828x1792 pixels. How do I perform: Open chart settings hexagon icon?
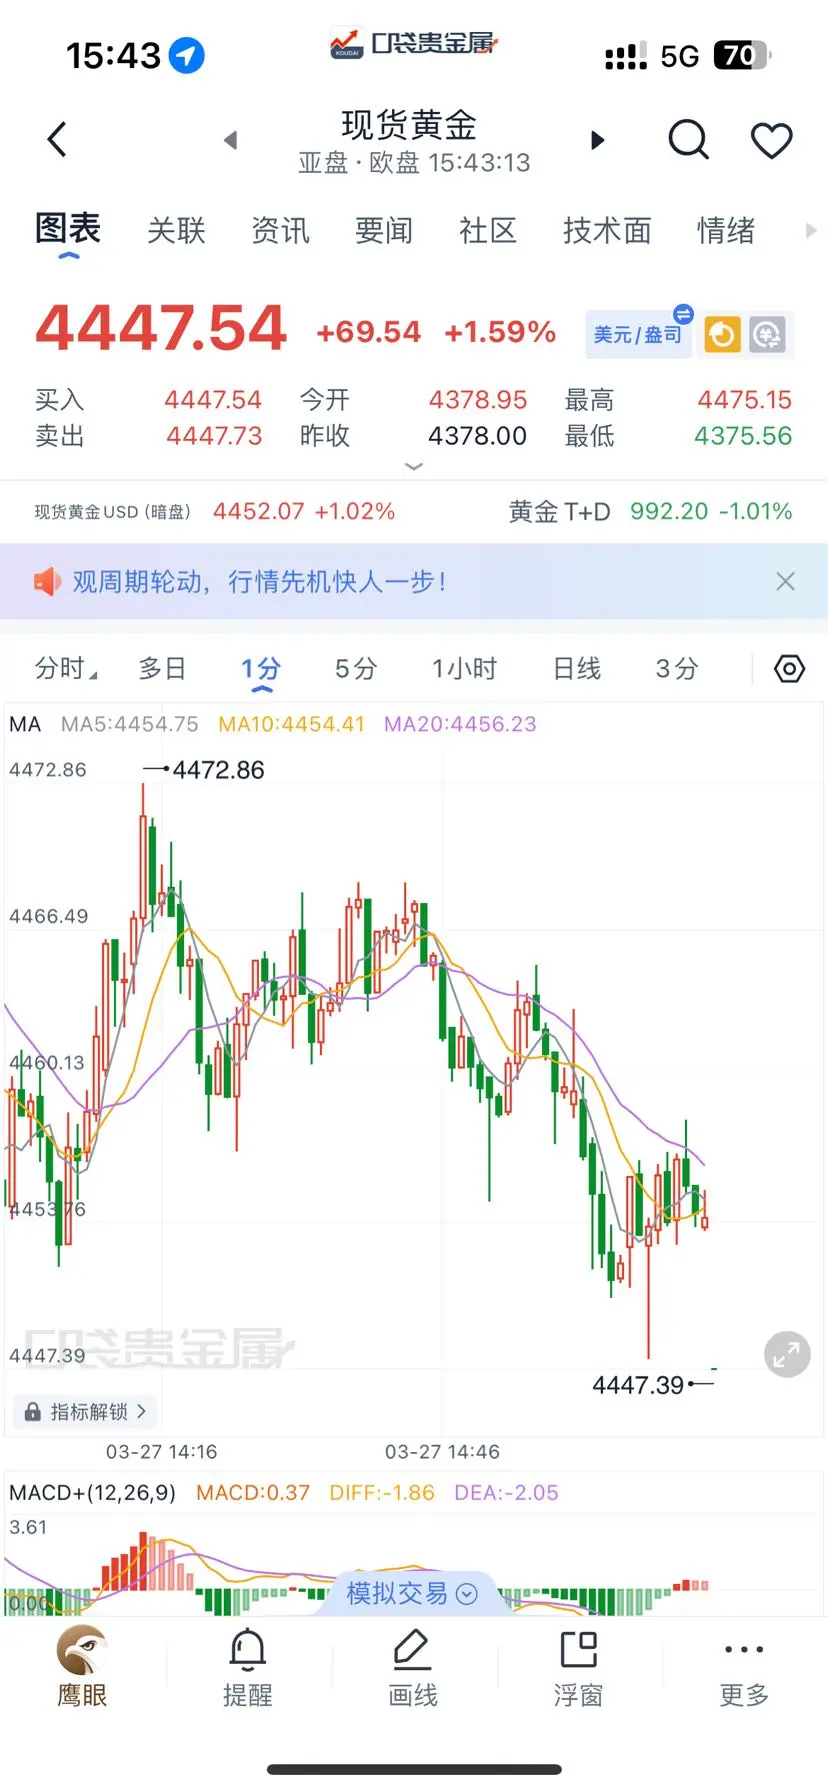coord(789,669)
